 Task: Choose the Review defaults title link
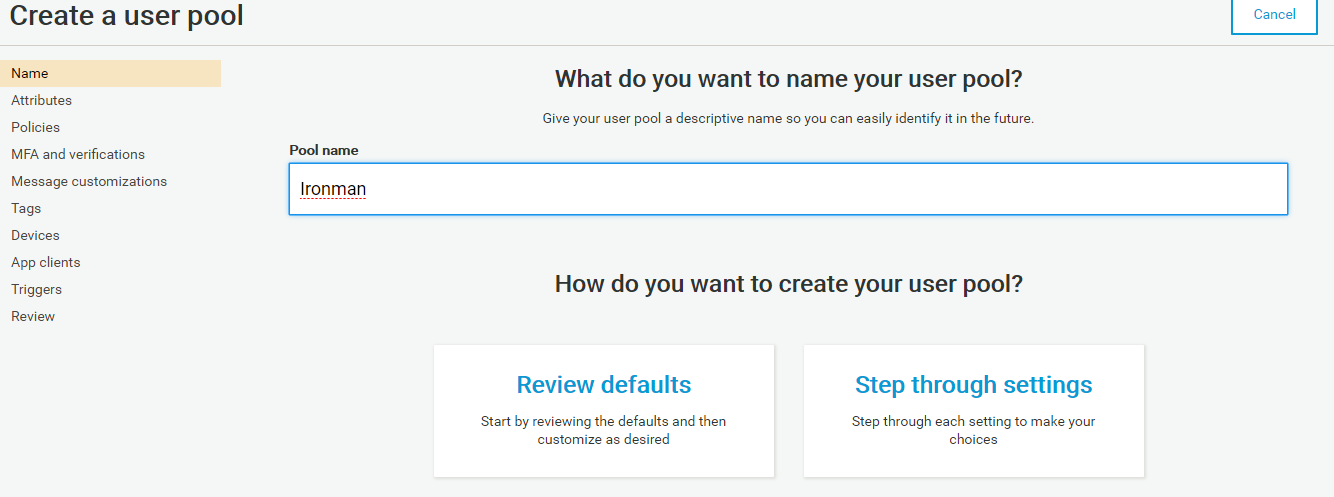pyautogui.click(x=603, y=385)
